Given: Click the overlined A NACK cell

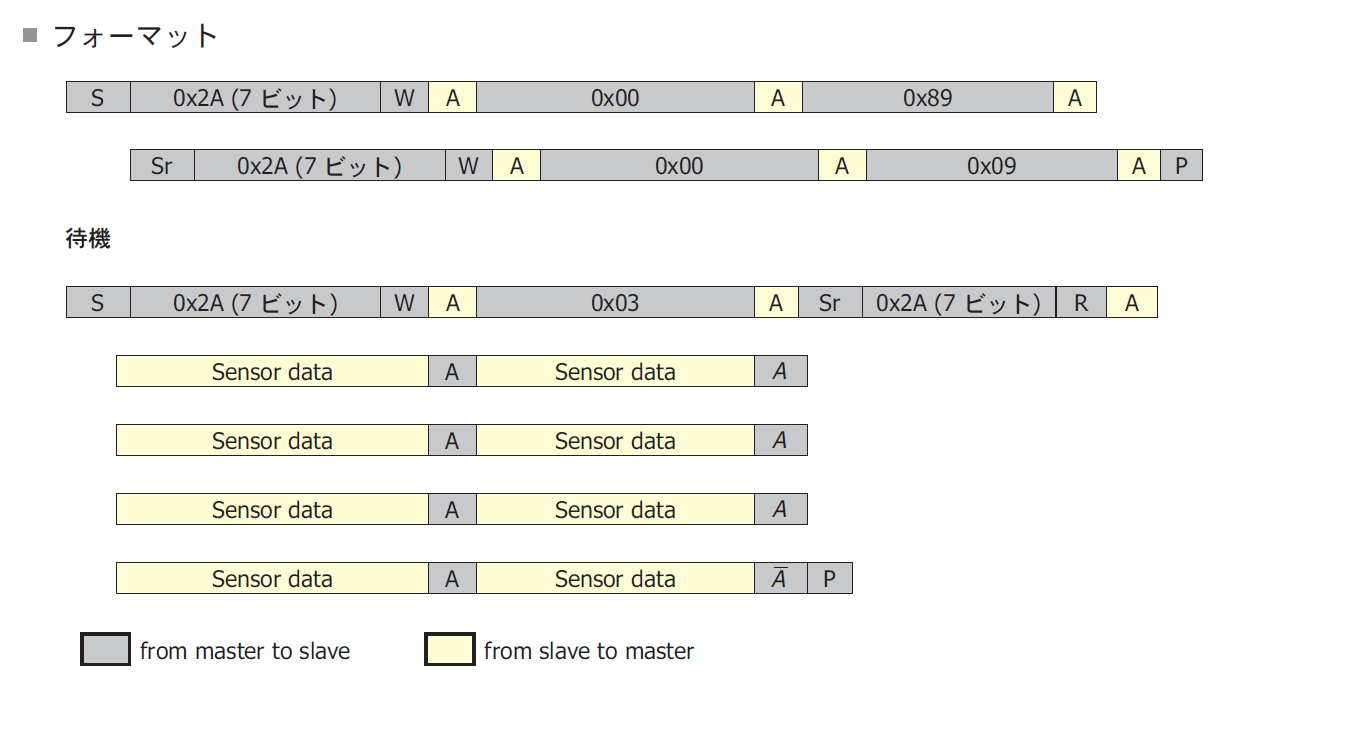Looking at the screenshot, I should click(780, 579).
